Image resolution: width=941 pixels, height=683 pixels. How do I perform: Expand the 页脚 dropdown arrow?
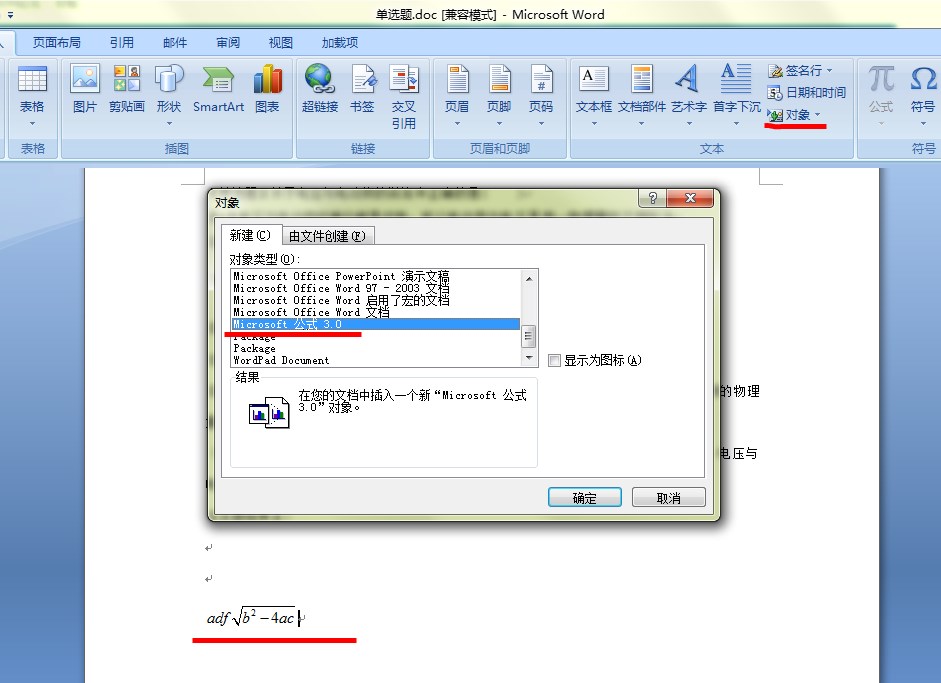(499, 124)
